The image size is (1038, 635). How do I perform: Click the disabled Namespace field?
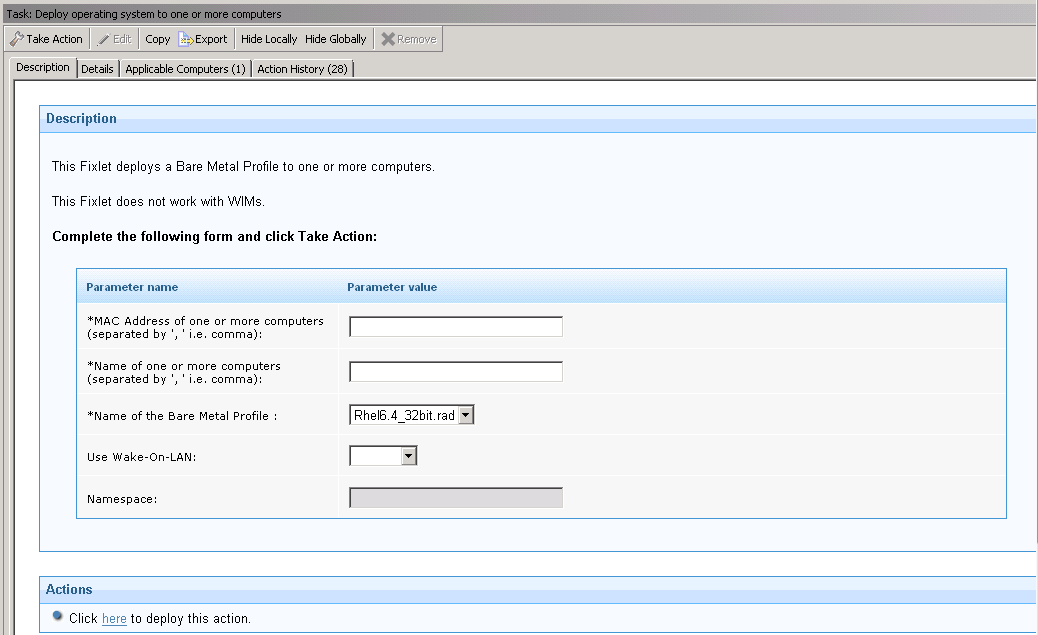pos(455,497)
